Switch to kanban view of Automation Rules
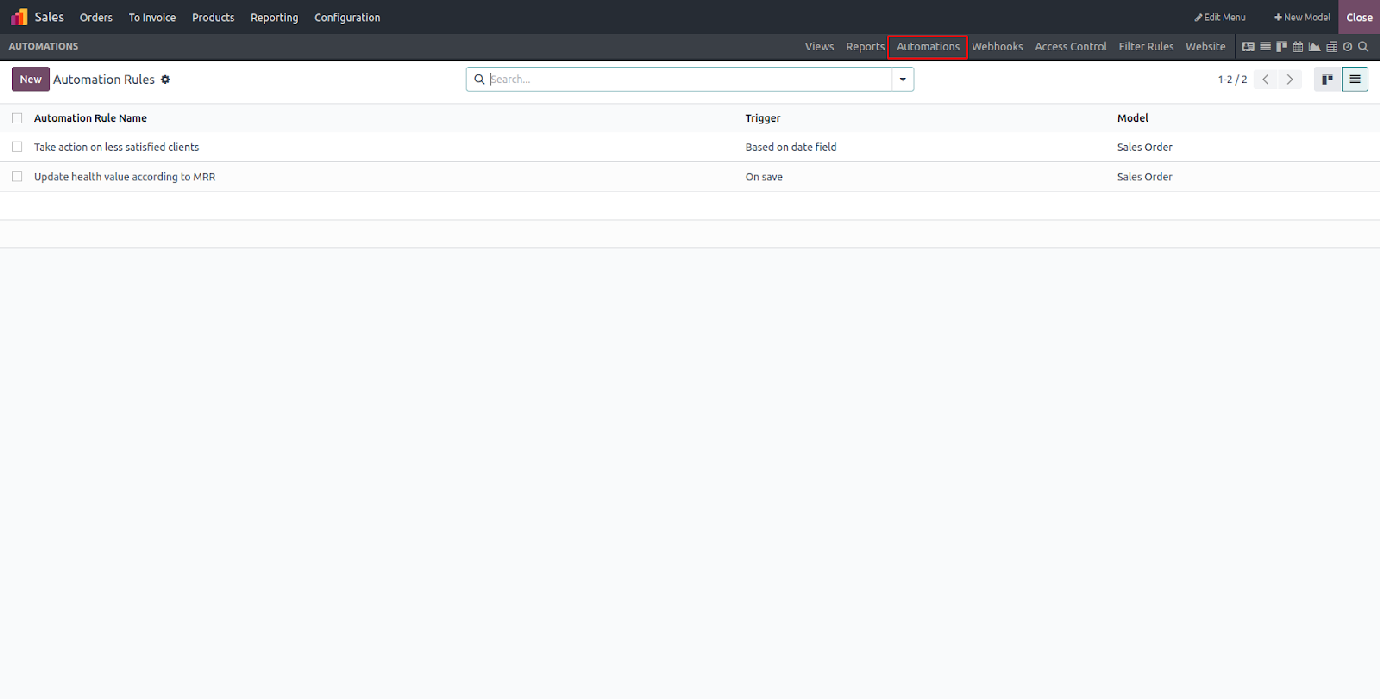The image size is (1380, 699). click(1327, 79)
